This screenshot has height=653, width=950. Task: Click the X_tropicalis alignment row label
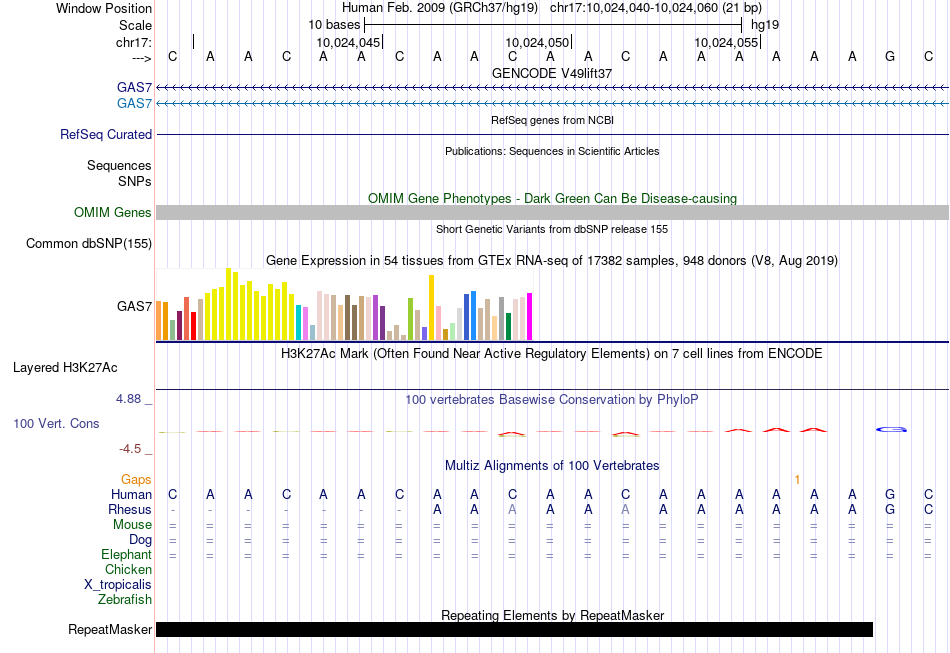click(x=118, y=585)
